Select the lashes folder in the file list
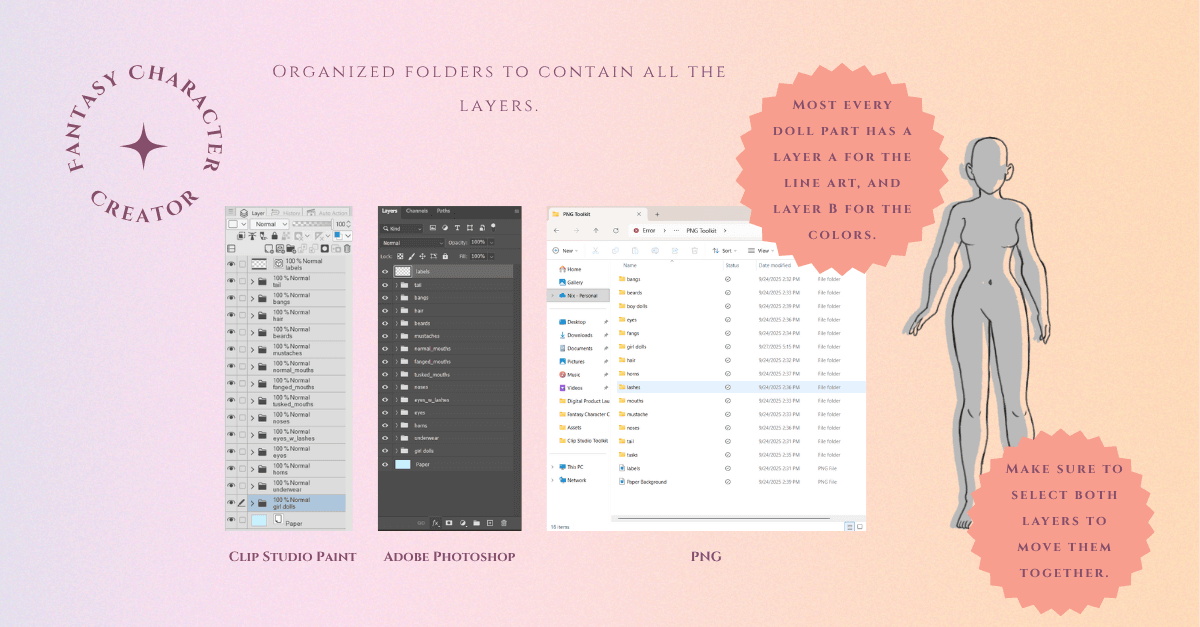 [634, 386]
